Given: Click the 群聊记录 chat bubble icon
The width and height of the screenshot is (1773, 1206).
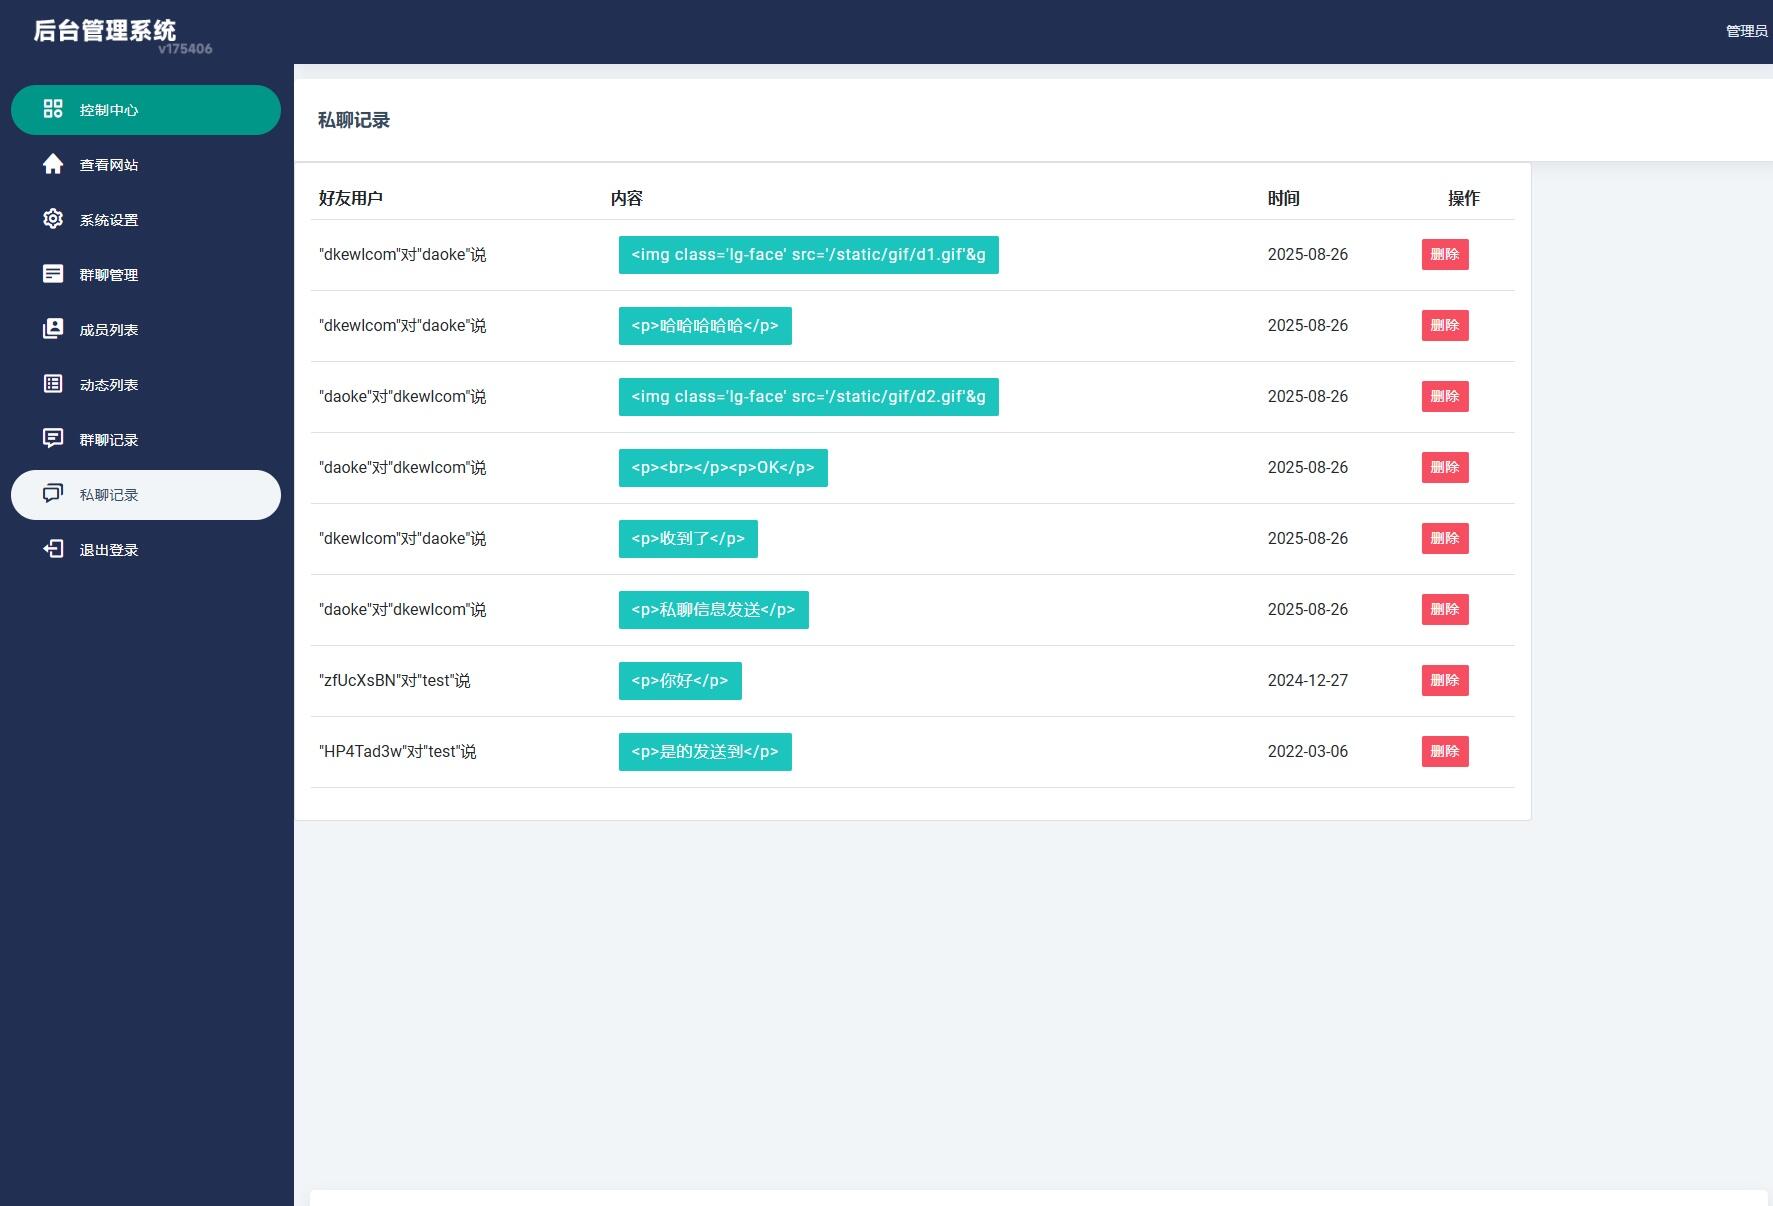Looking at the screenshot, I should [53, 439].
